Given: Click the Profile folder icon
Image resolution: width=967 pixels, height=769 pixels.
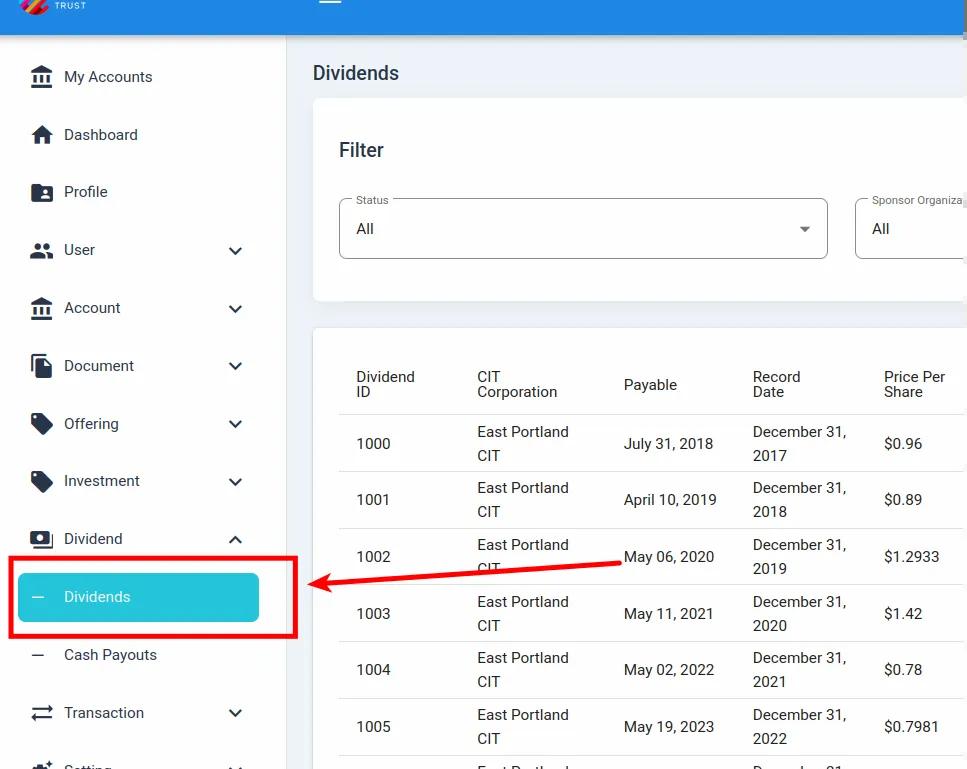Looking at the screenshot, I should pos(42,193).
